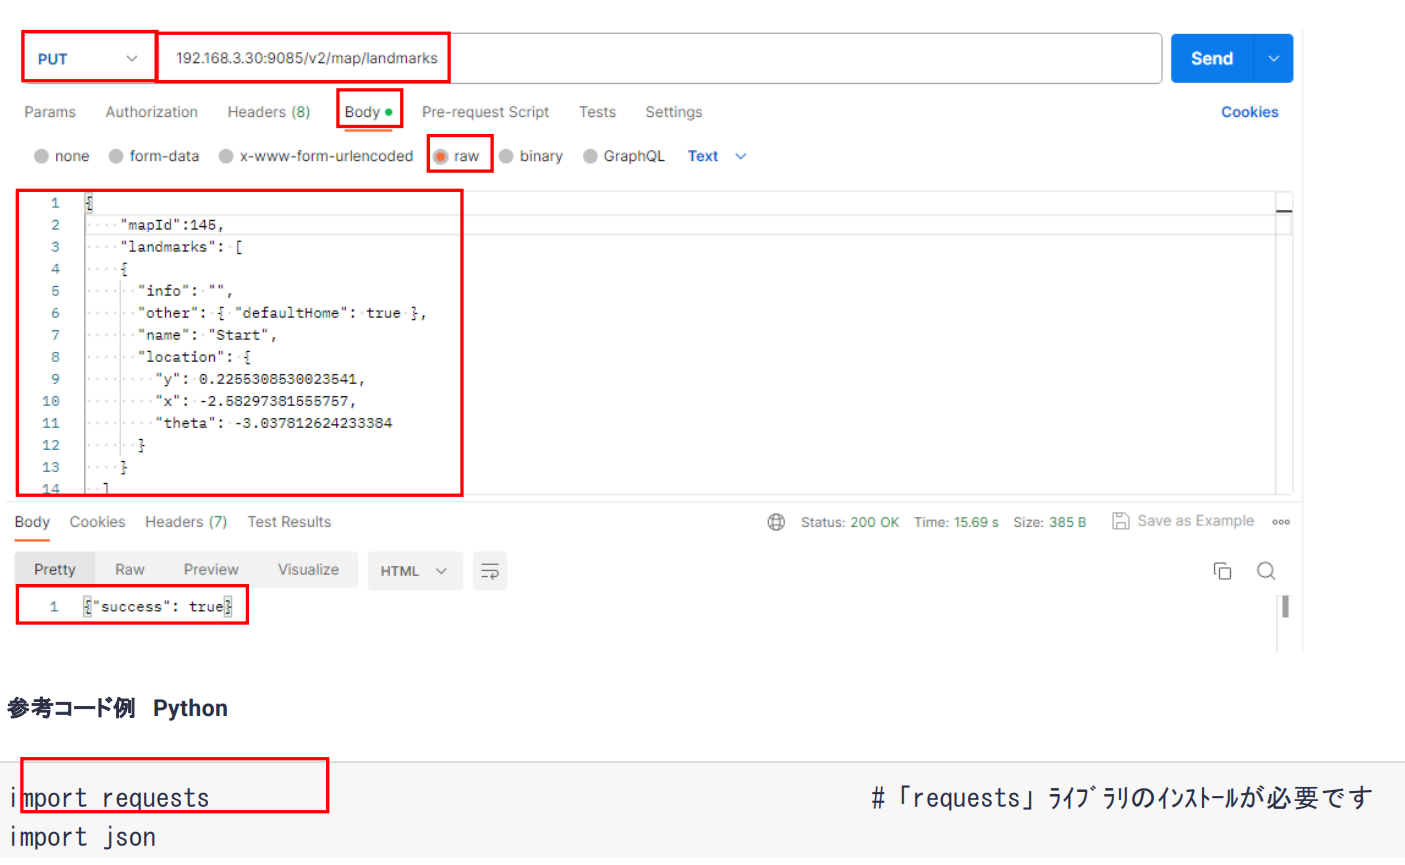Click the copy response icon

1222,571
